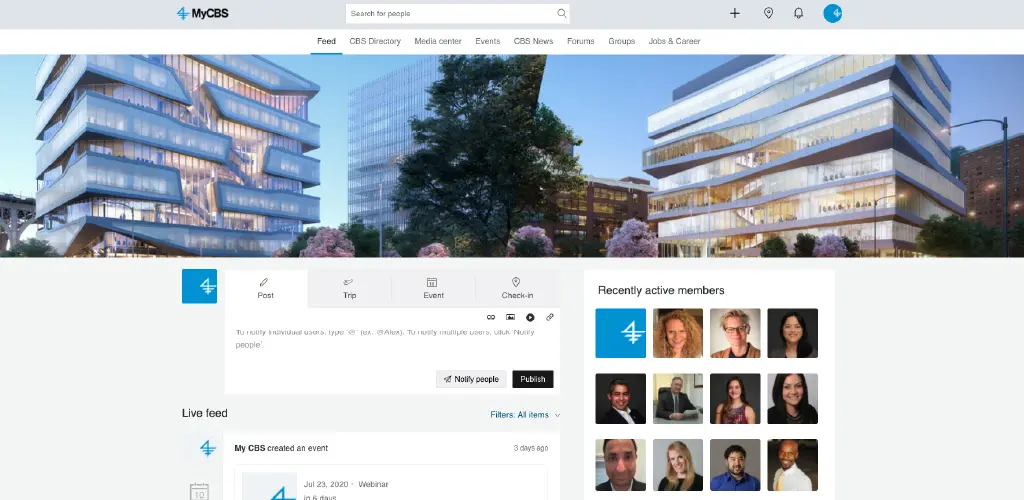The width and height of the screenshot is (1024, 500).
Task: Open the curly red-haired woman member photo
Action: pyautogui.click(x=678, y=333)
